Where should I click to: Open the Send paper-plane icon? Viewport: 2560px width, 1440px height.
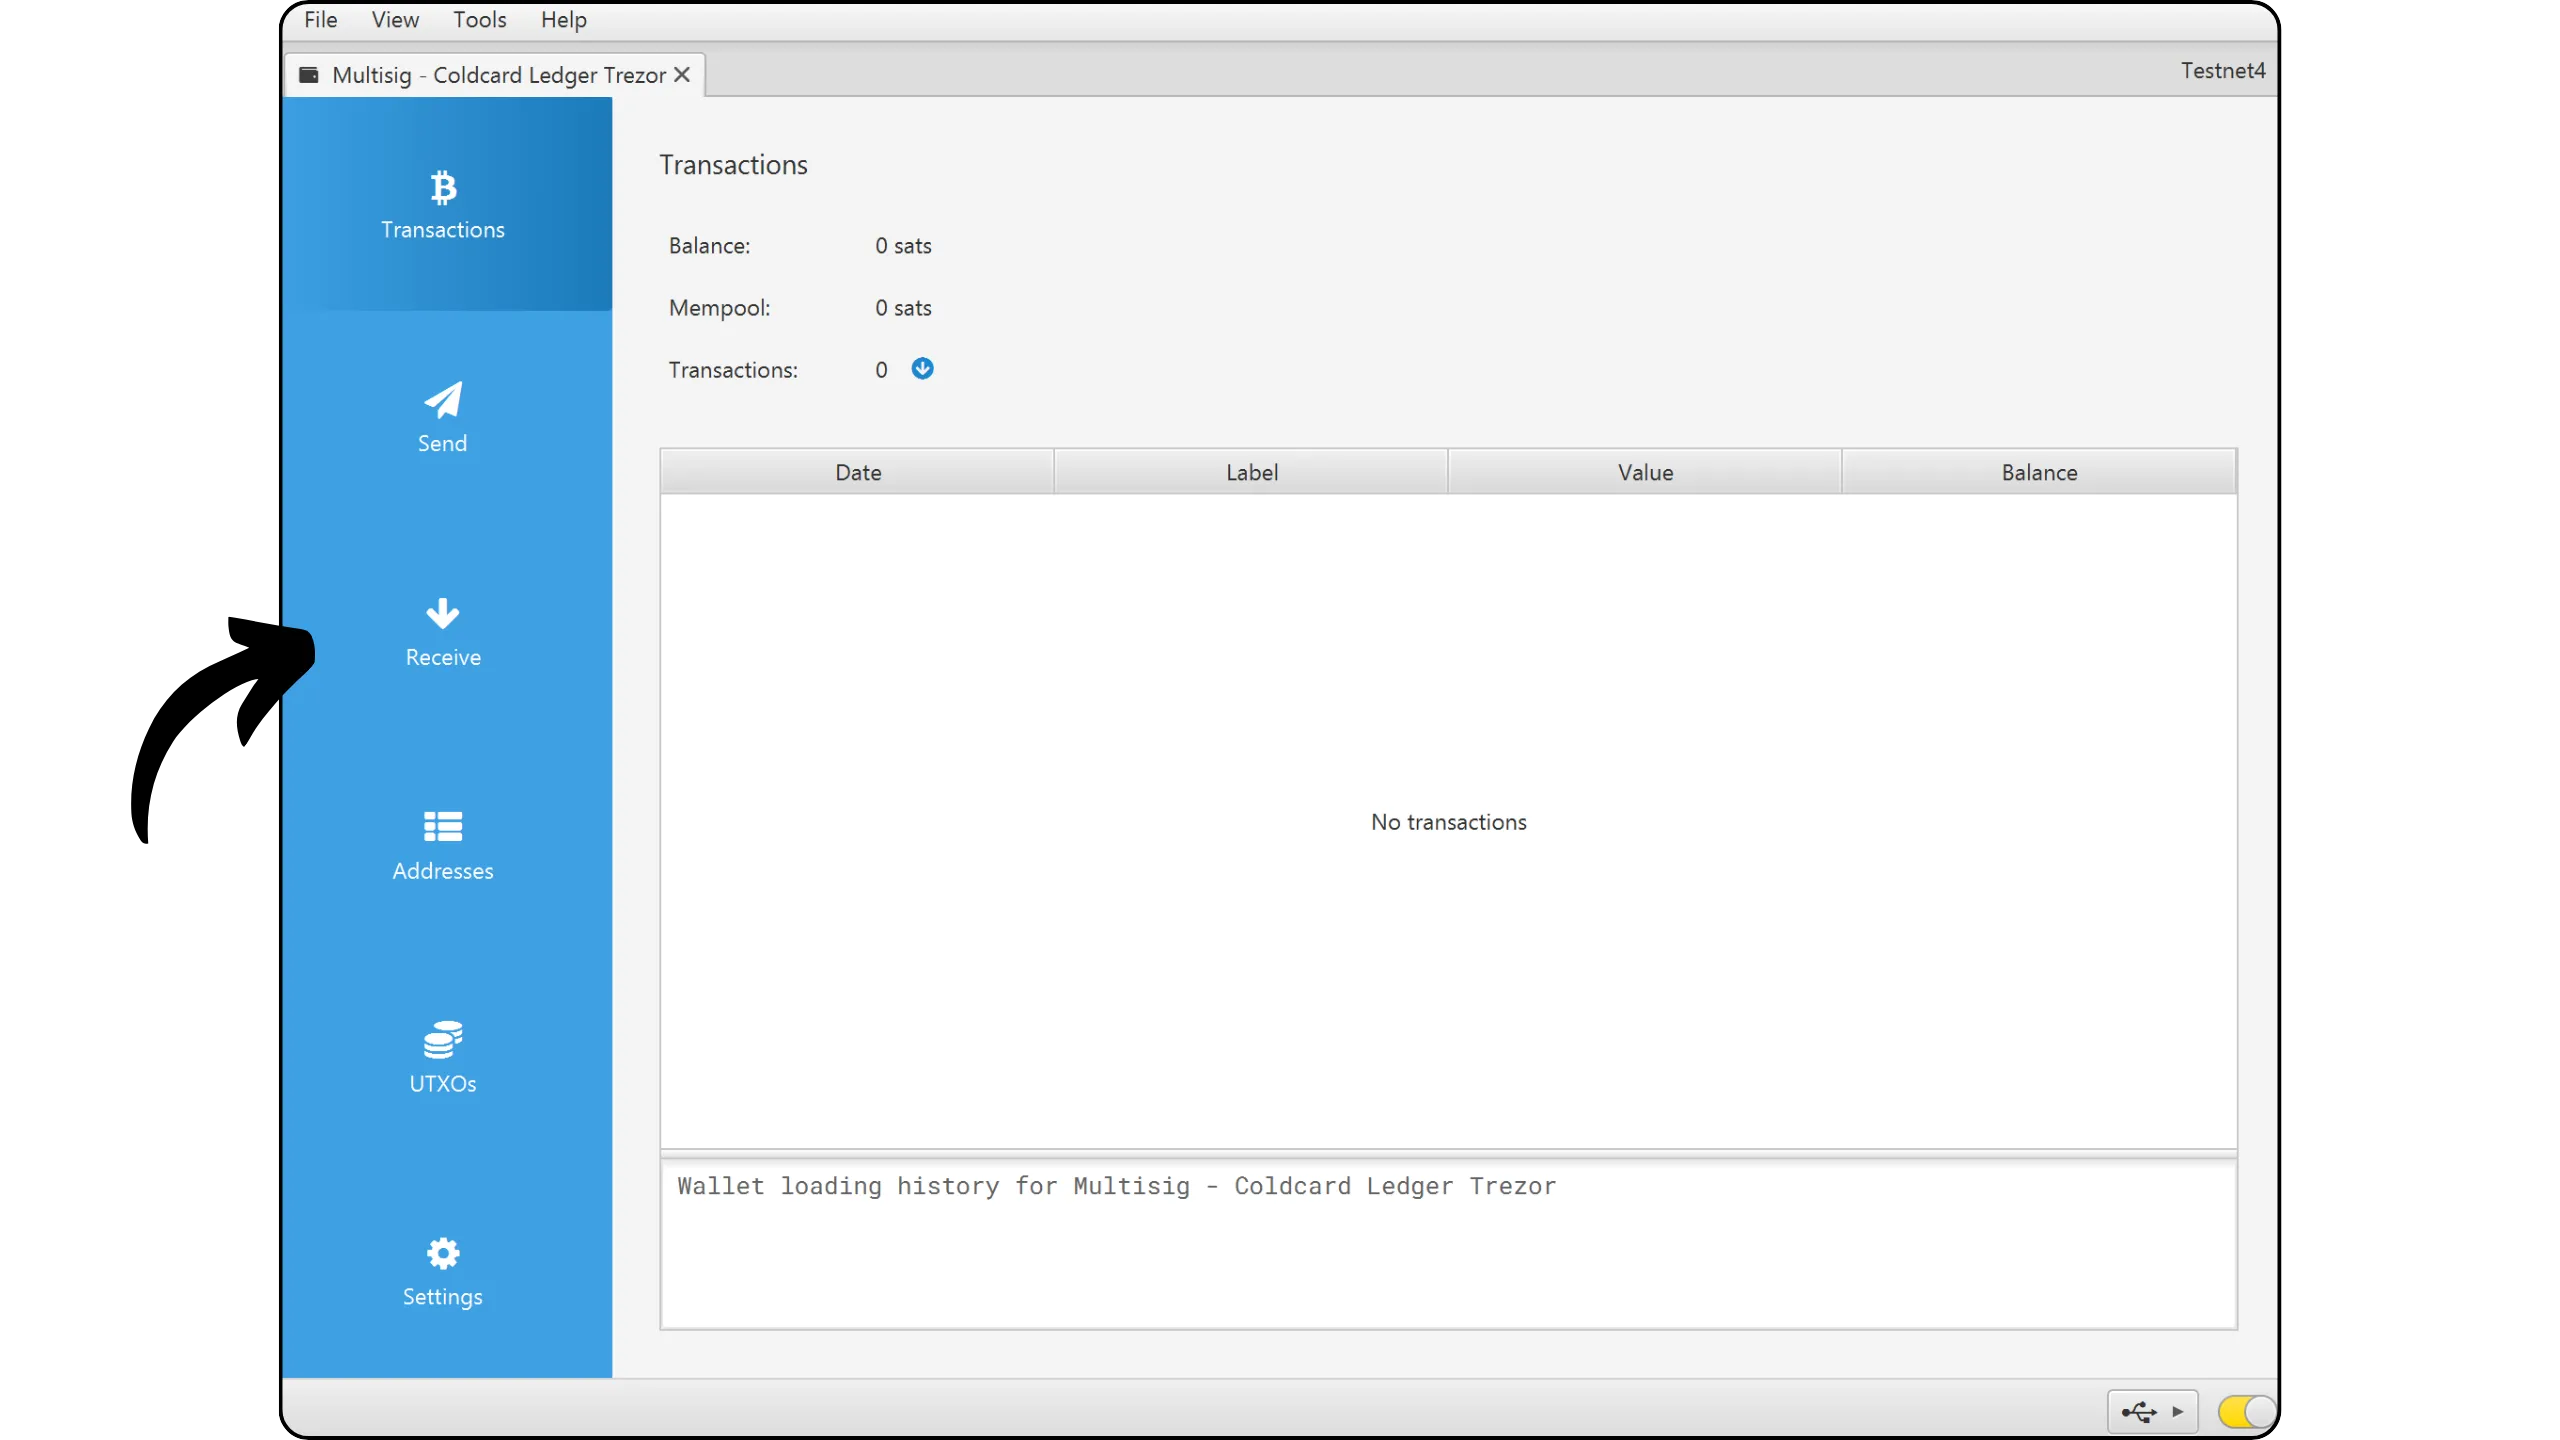[x=443, y=400]
